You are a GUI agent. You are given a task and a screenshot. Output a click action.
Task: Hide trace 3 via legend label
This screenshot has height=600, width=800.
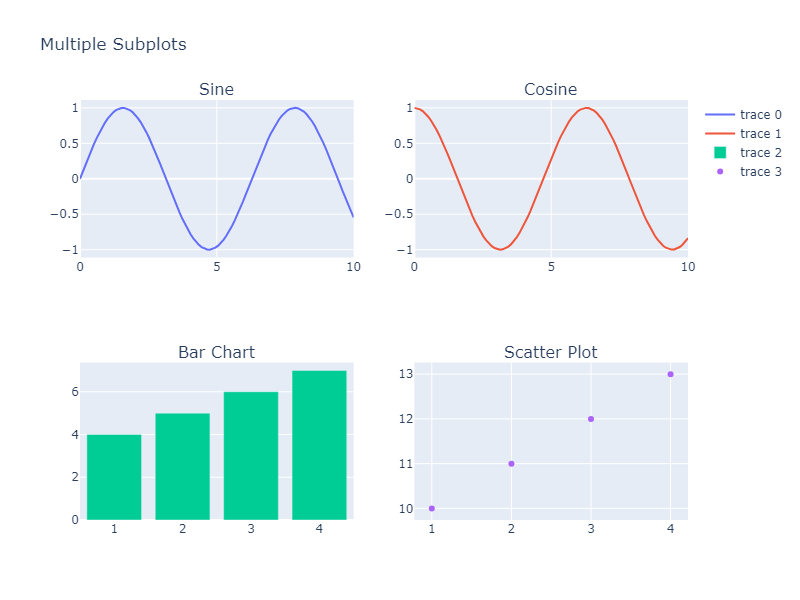click(760, 172)
